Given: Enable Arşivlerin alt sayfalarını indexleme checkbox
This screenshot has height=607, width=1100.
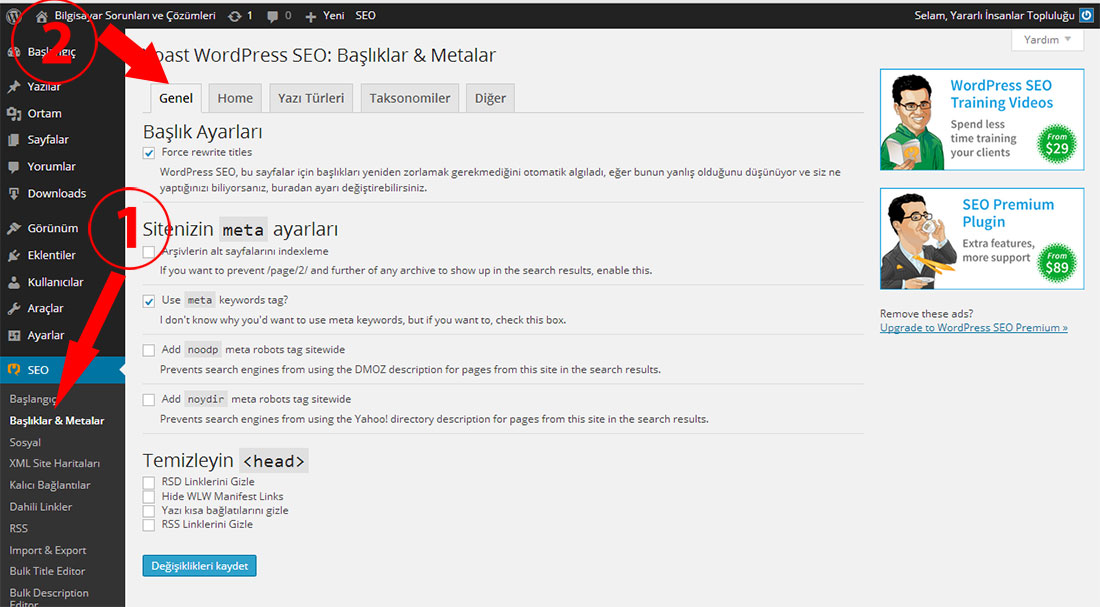Looking at the screenshot, I should [x=149, y=252].
